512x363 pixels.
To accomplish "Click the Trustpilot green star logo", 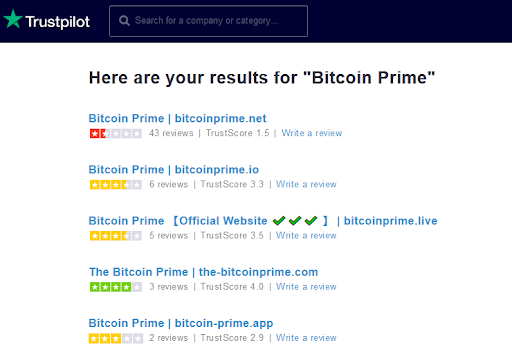I will (x=13, y=19).
